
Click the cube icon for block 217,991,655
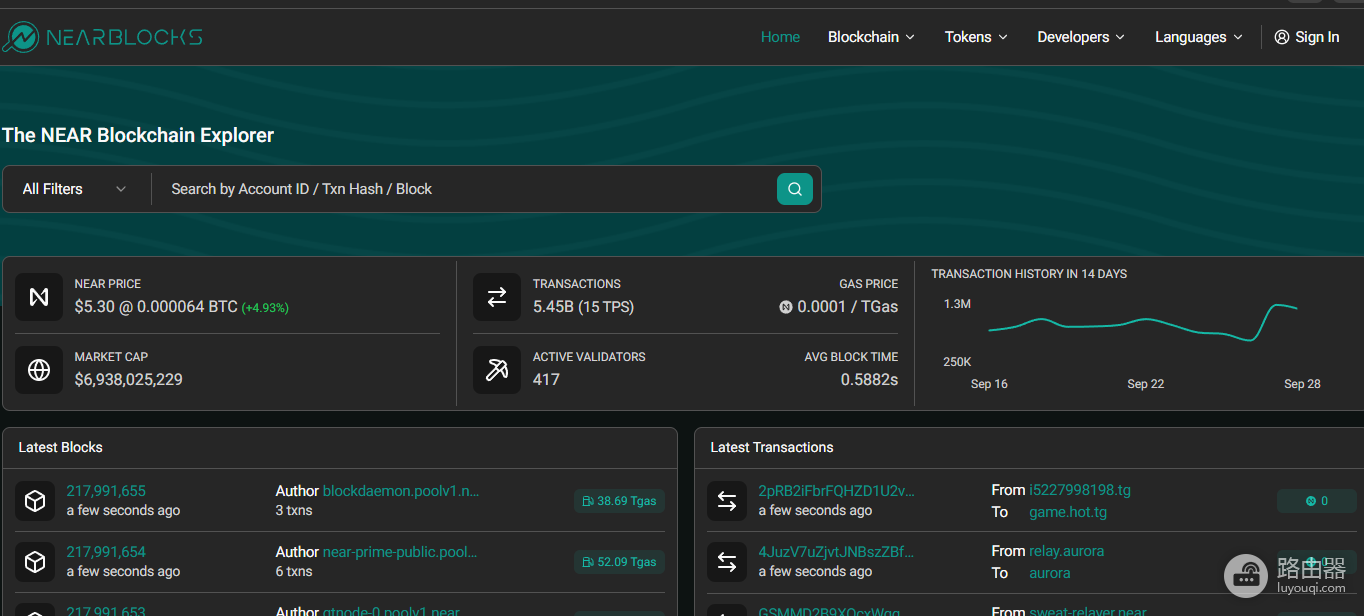click(35, 501)
